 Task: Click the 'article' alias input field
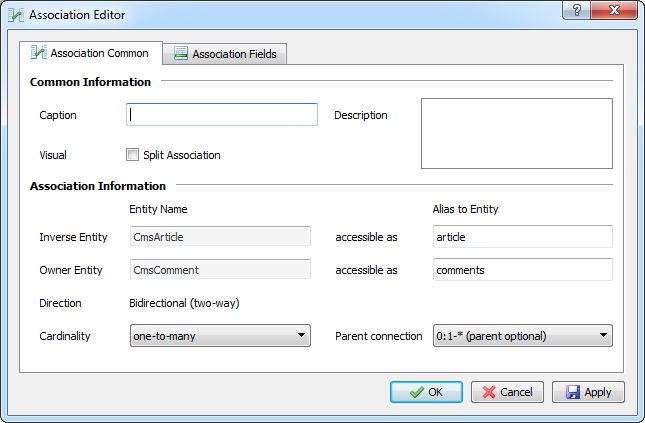pos(522,237)
